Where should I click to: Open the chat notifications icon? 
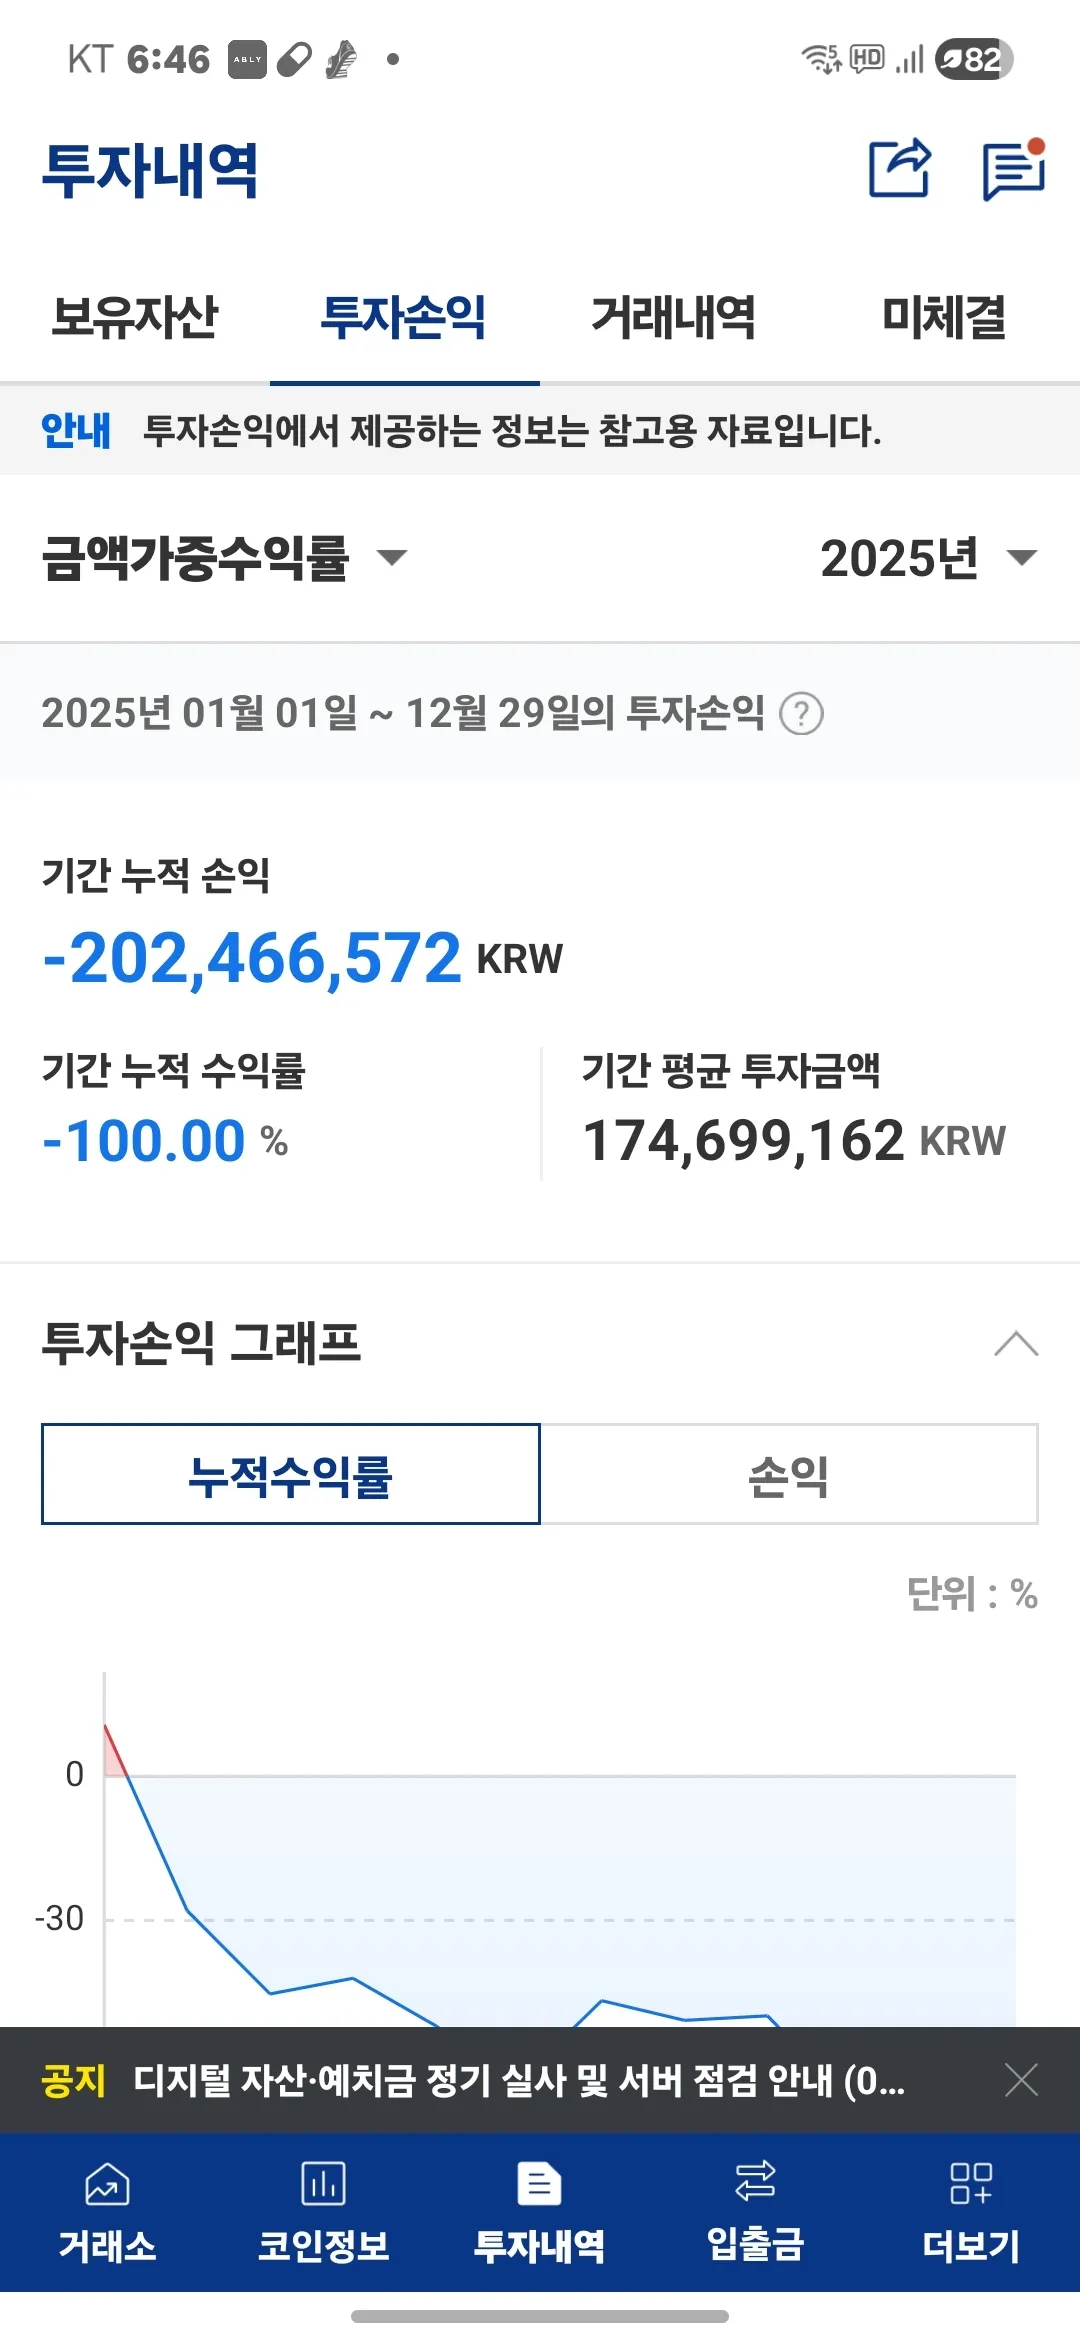(x=1013, y=170)
